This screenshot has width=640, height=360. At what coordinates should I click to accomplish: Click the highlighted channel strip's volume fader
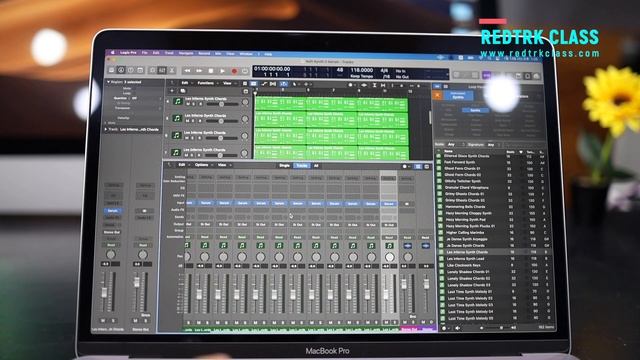[x=387, y=294]
